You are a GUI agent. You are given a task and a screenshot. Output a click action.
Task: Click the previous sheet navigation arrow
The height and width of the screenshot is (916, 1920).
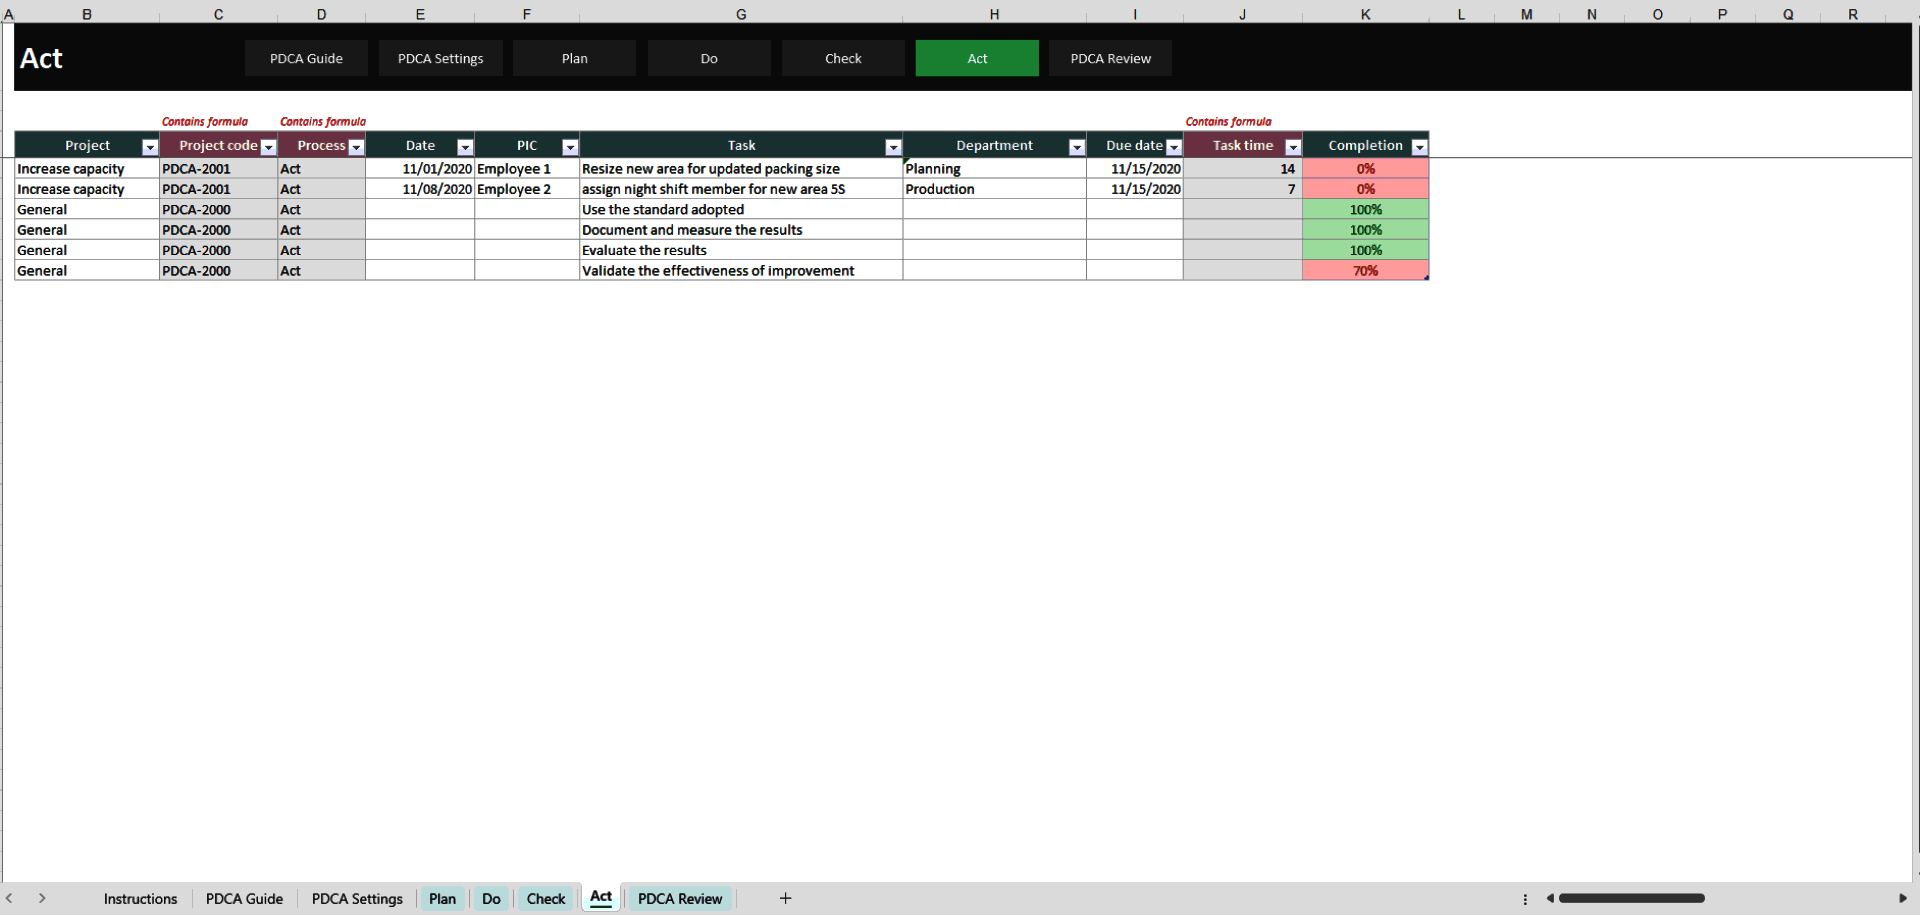pos(10,898)
